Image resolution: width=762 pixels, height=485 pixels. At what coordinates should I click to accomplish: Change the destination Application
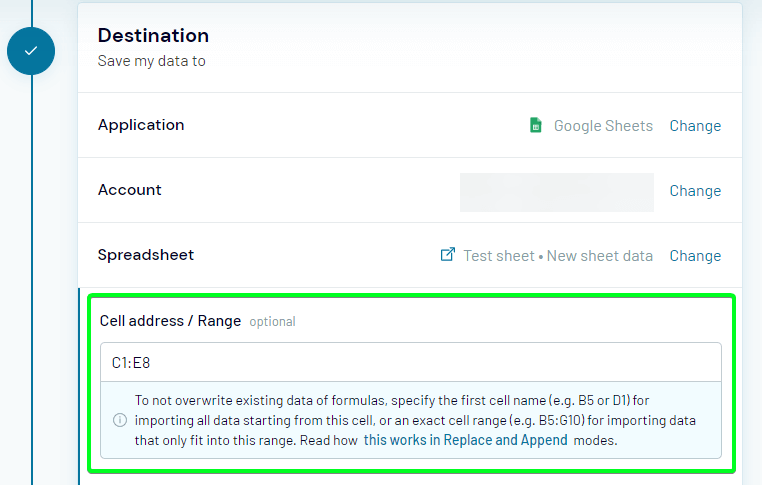point(695,126)
